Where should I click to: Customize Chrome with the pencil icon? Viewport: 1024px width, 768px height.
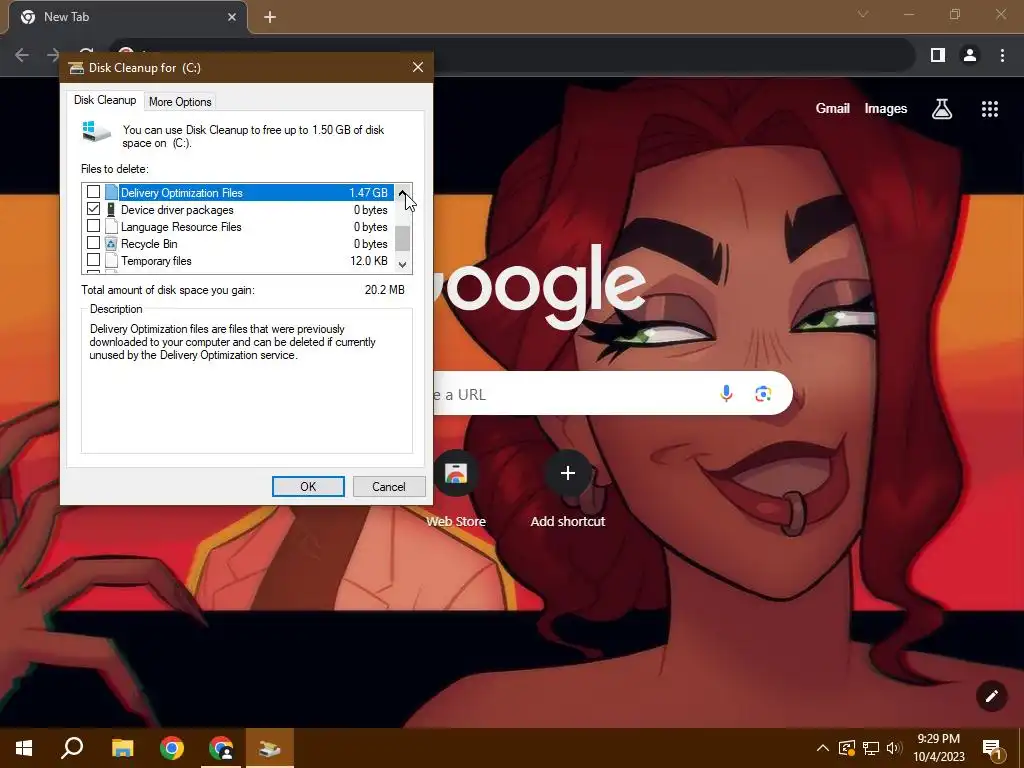991,696
